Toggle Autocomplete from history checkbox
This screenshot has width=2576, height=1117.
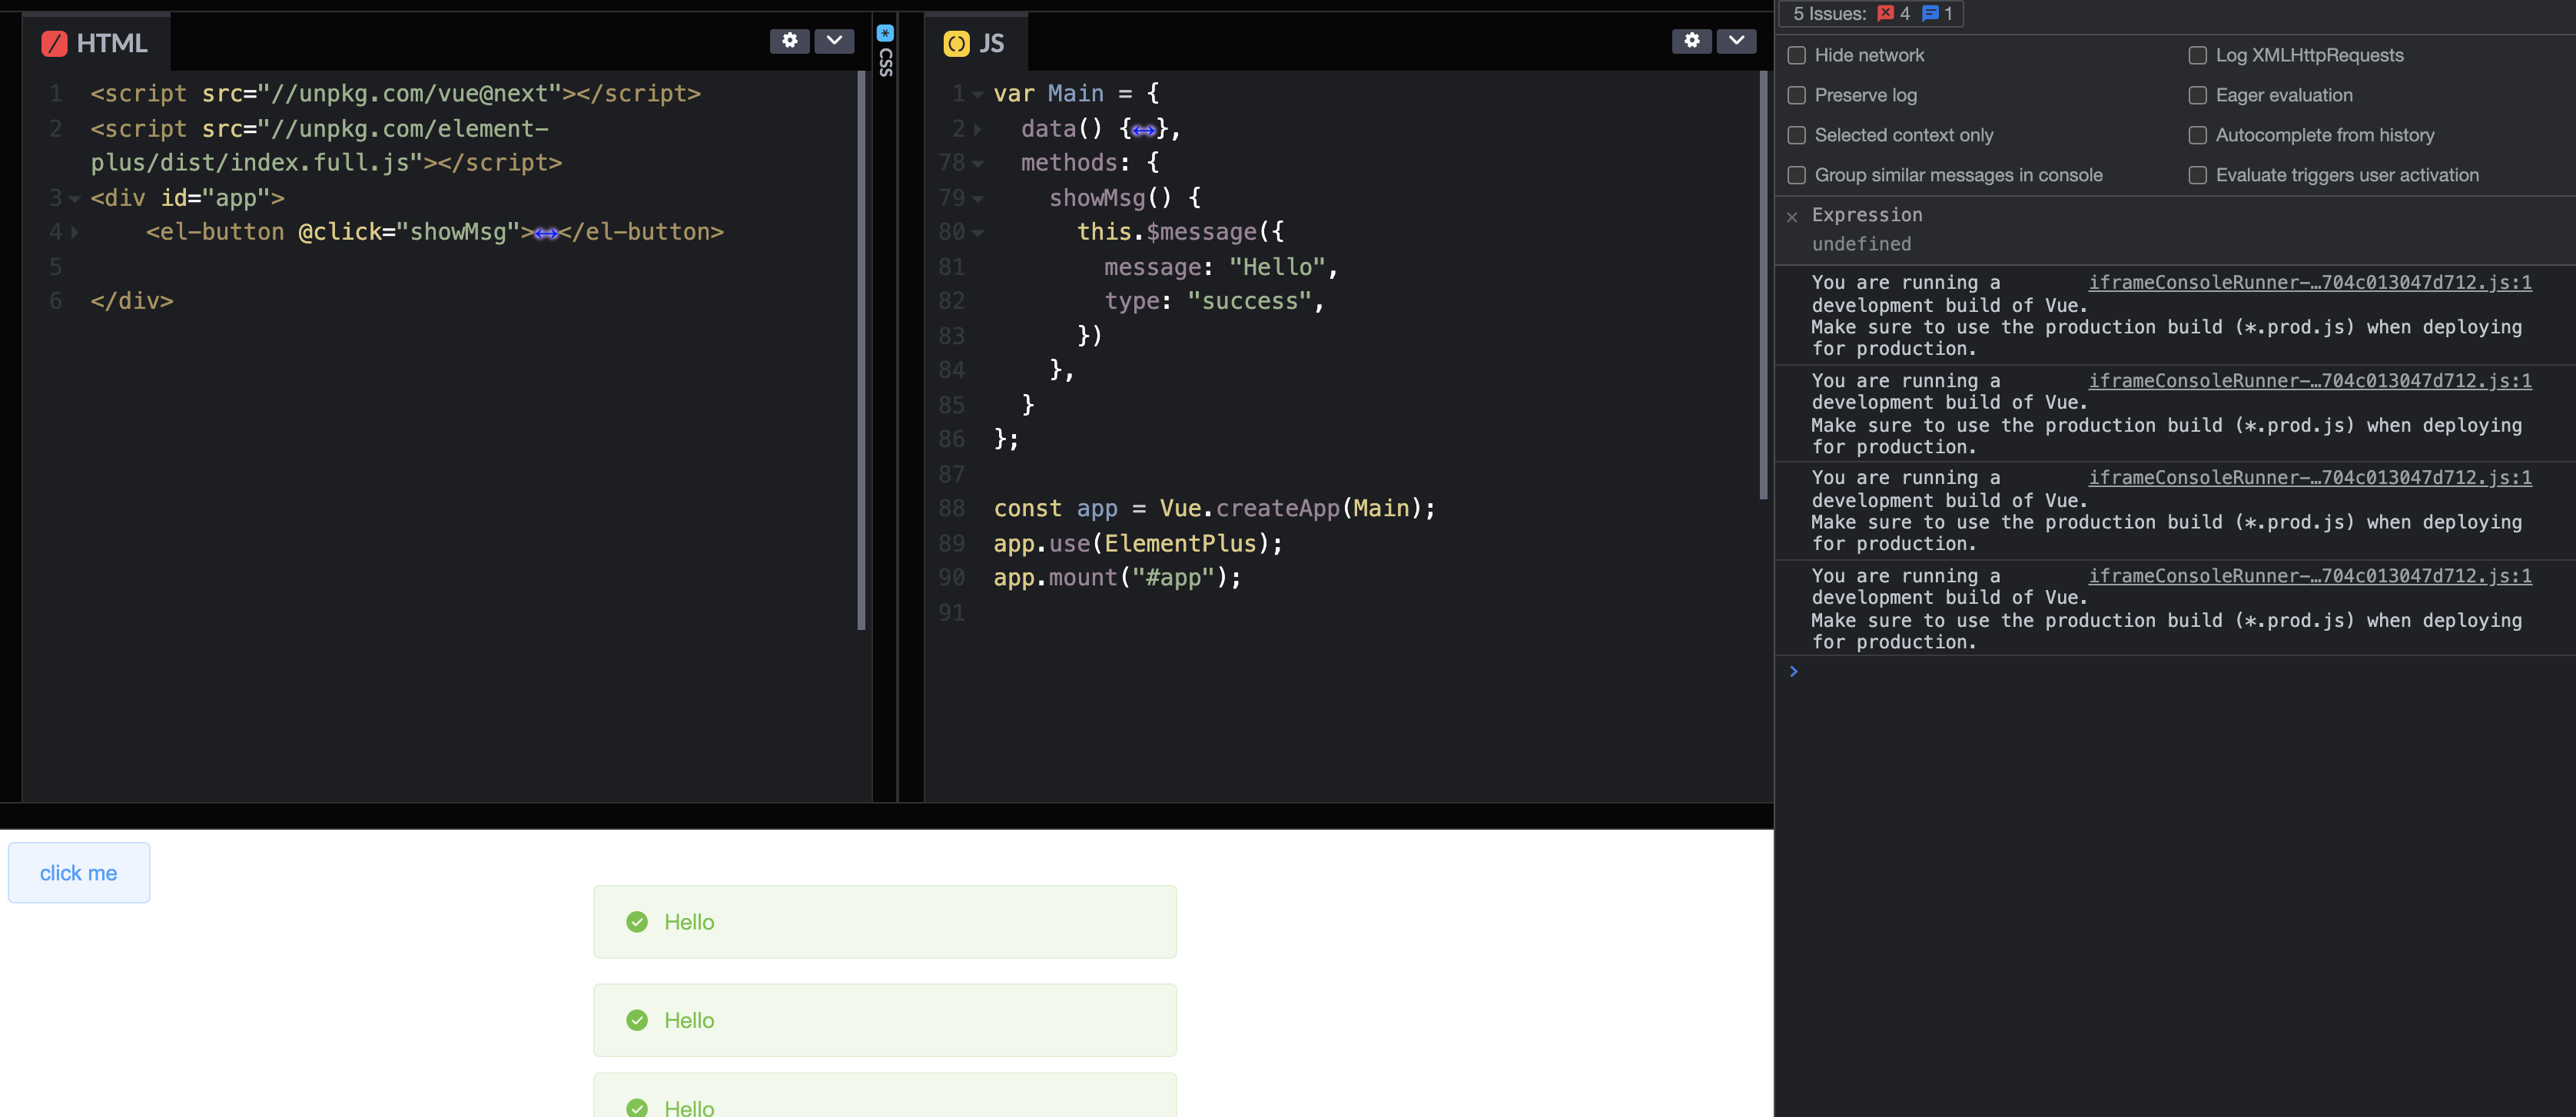(2197, 135)
